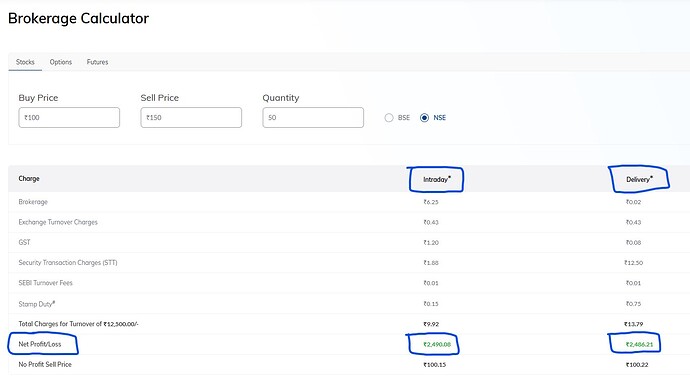Select the NSE exchange radio button
Viewport: 690px width, 387px height.
pos(424,118)
